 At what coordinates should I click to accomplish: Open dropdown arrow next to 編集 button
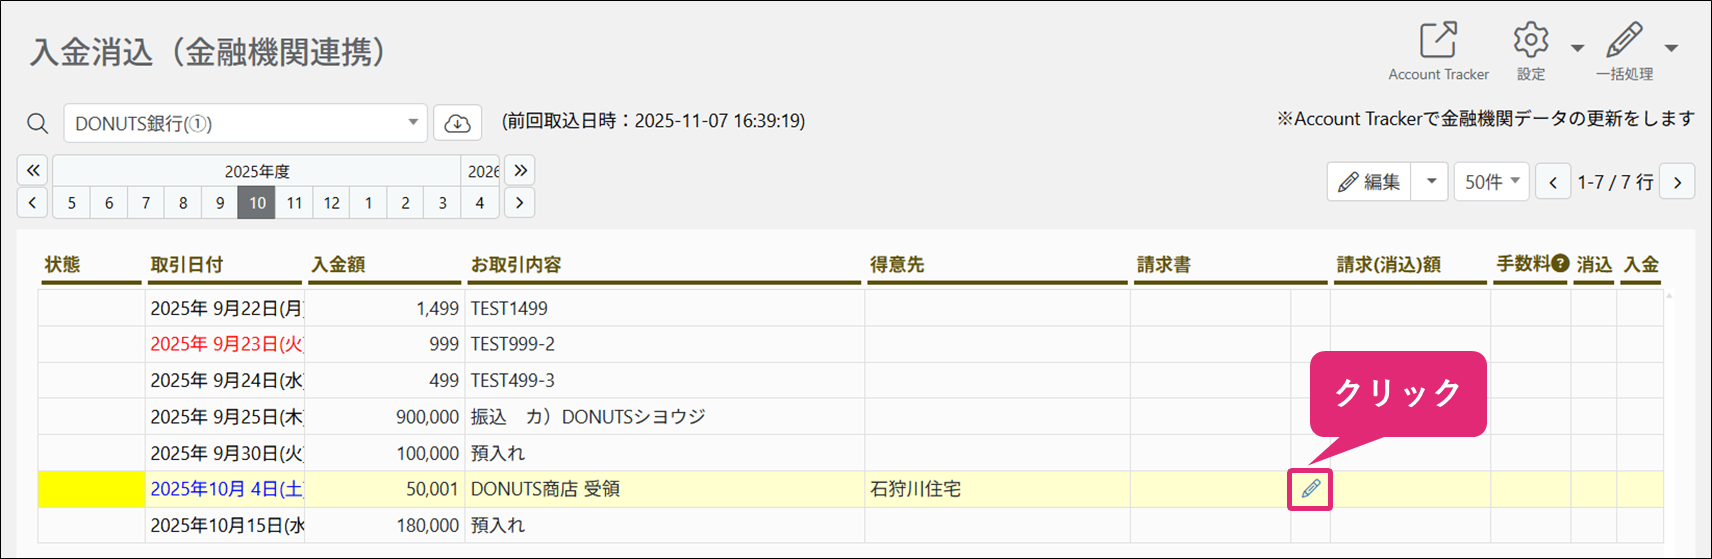[x=1430, y=181]
